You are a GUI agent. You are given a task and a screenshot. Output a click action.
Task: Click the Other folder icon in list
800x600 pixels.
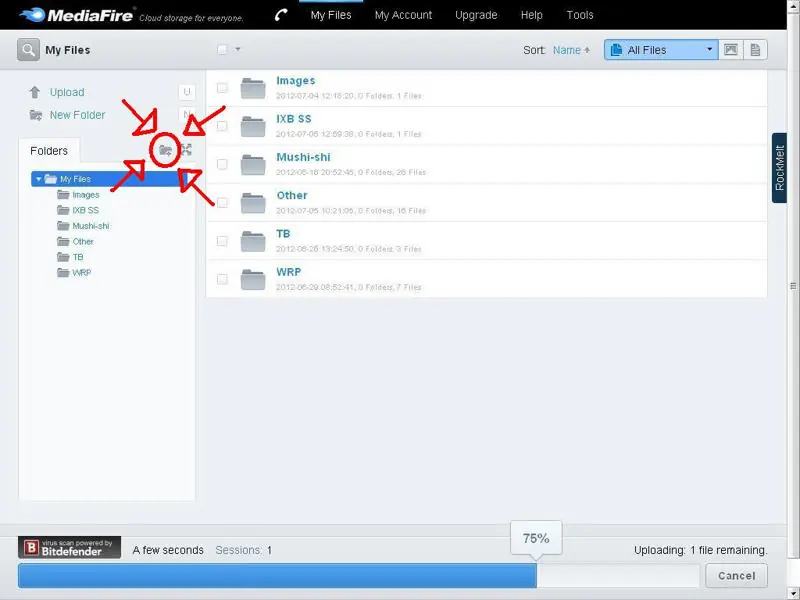point(253,203)
